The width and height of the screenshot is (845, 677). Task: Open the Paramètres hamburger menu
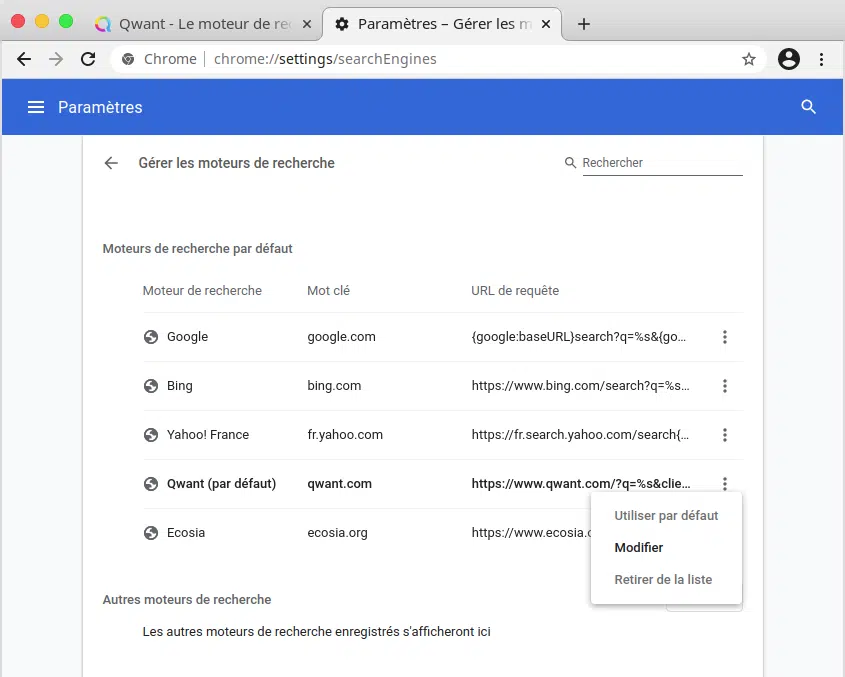pos(36,107)
